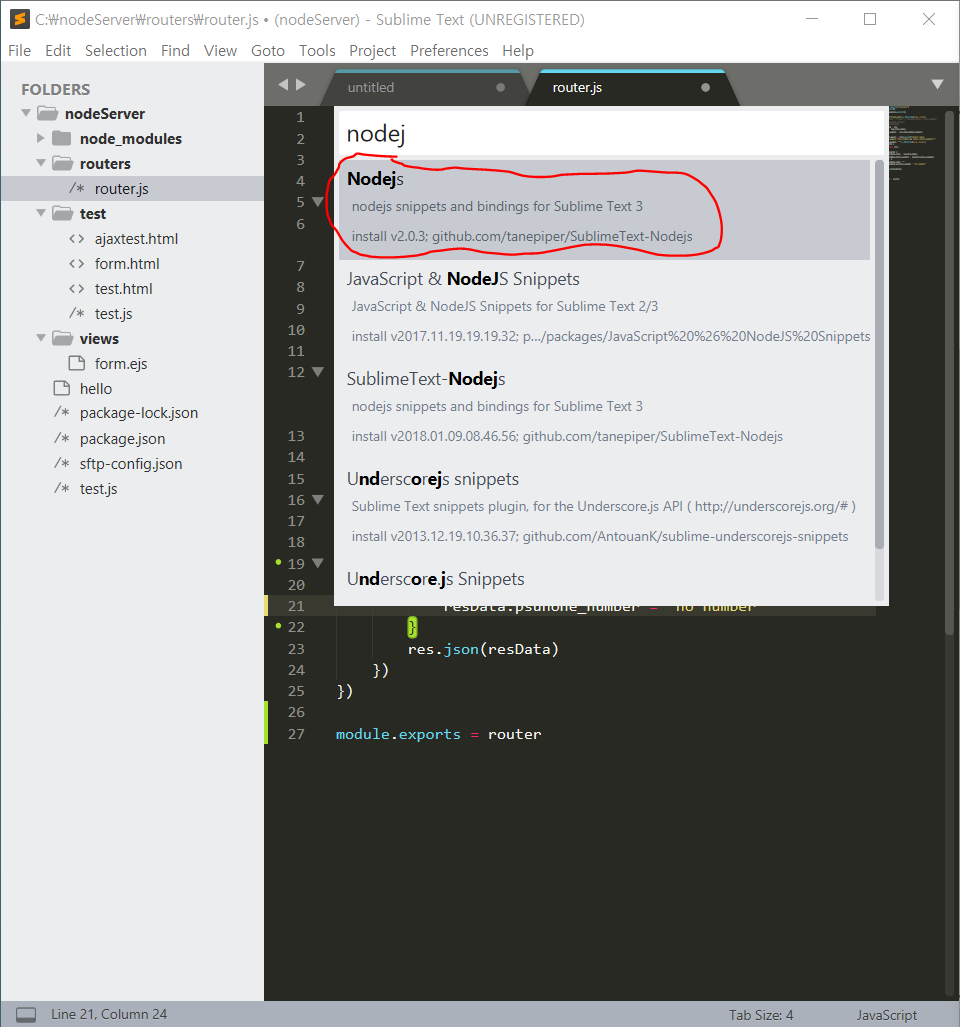Open form.ejs from the sidebar
Image resolution: width=960 pixels, height=1027 pixels.
point(121,364)
